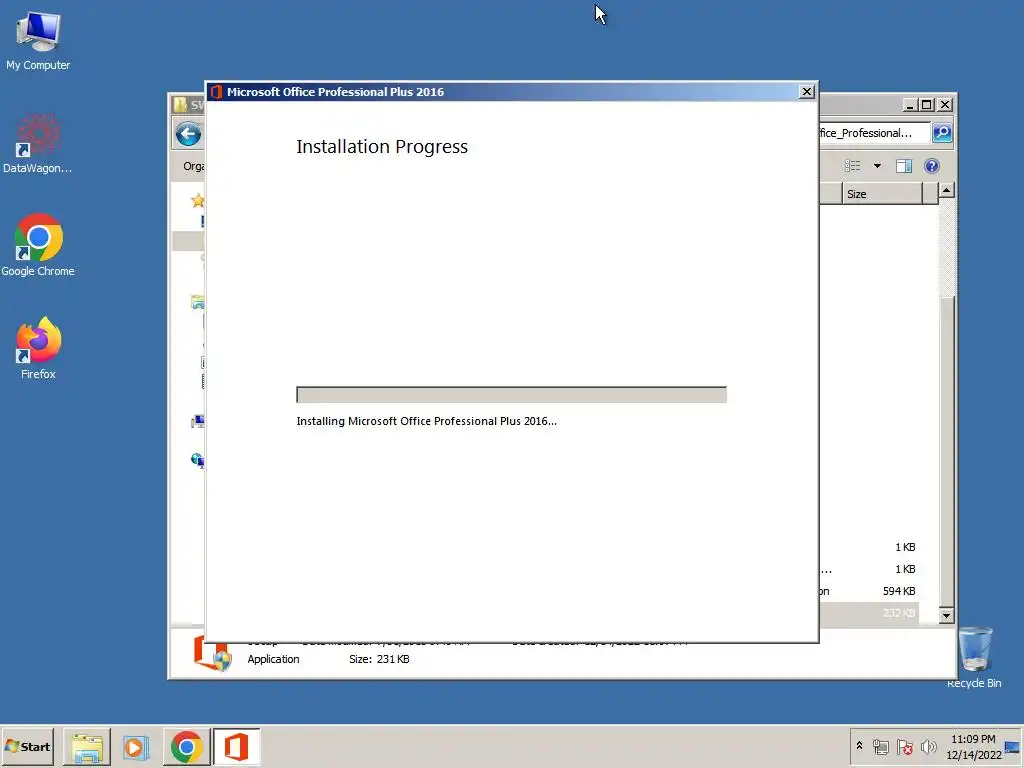Viewport: 1024px width, 768px height.
Task: Click the Explorer scroll down arrow
Action: [946, 615]
